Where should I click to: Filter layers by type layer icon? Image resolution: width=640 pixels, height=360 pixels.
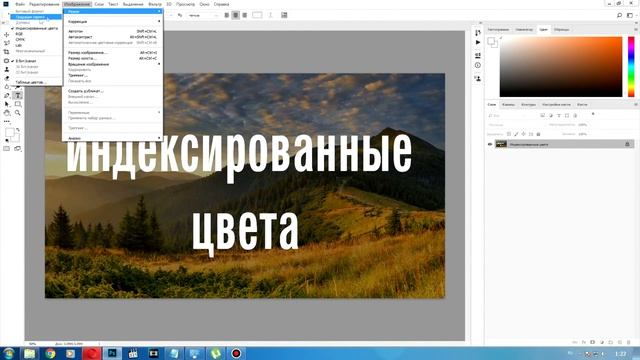point(559,116)
